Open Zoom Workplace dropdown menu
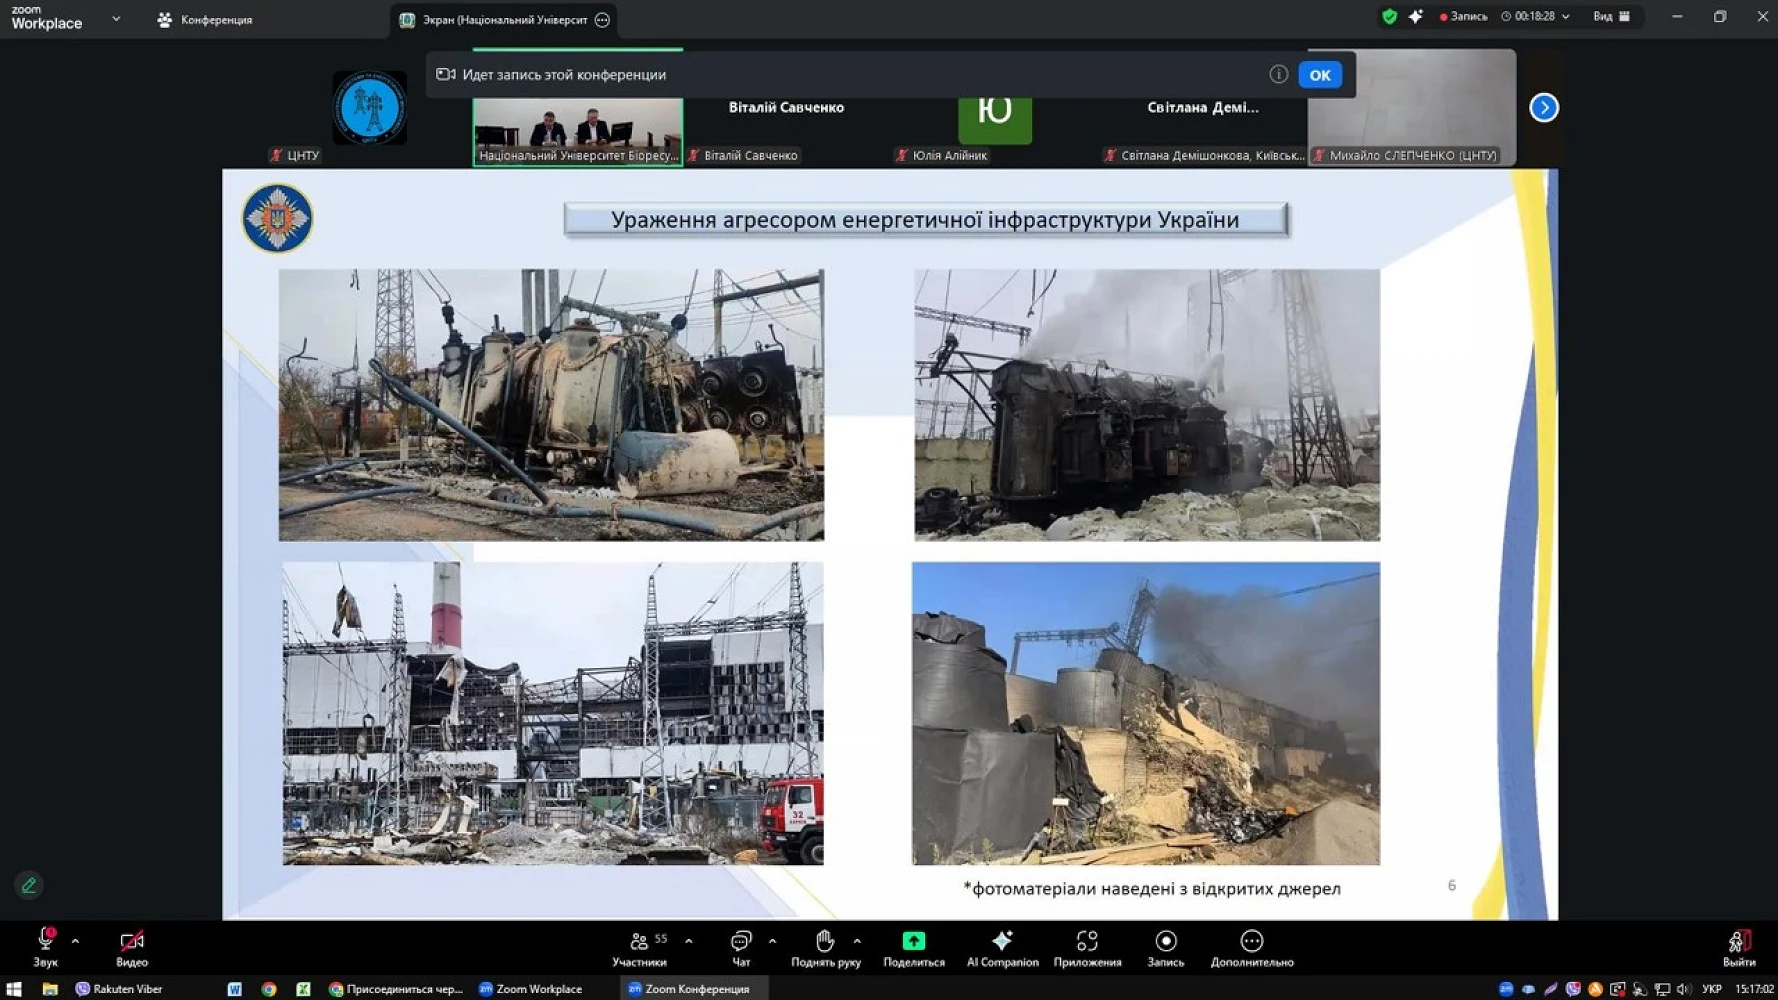Viewport: 1778px width, 1000px height. [116, 18]
